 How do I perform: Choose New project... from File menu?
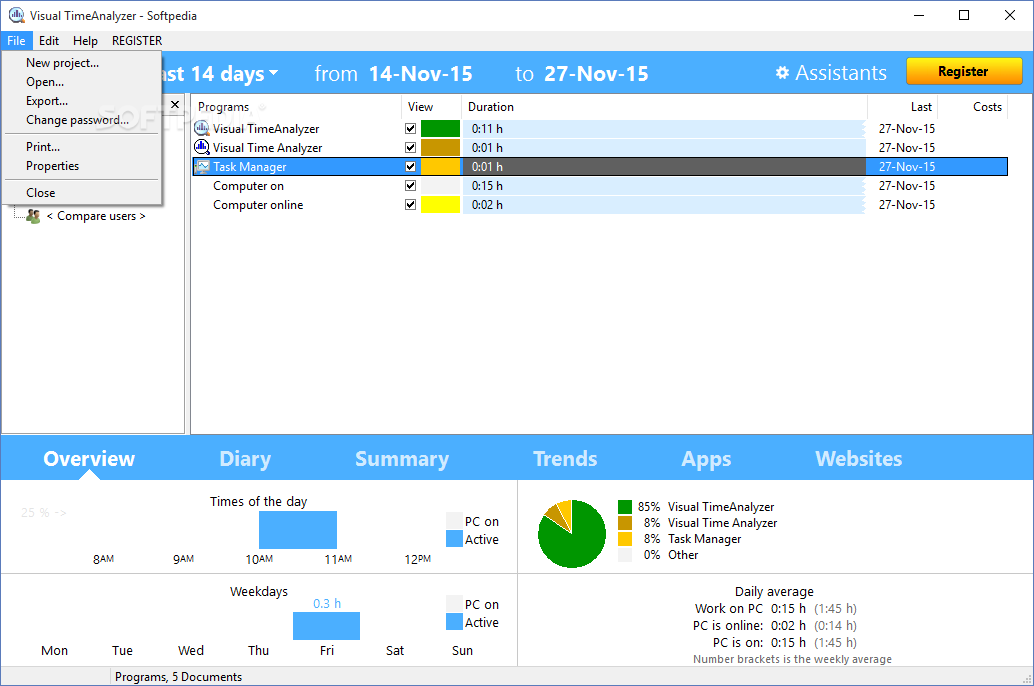click(x=82, y=63)
